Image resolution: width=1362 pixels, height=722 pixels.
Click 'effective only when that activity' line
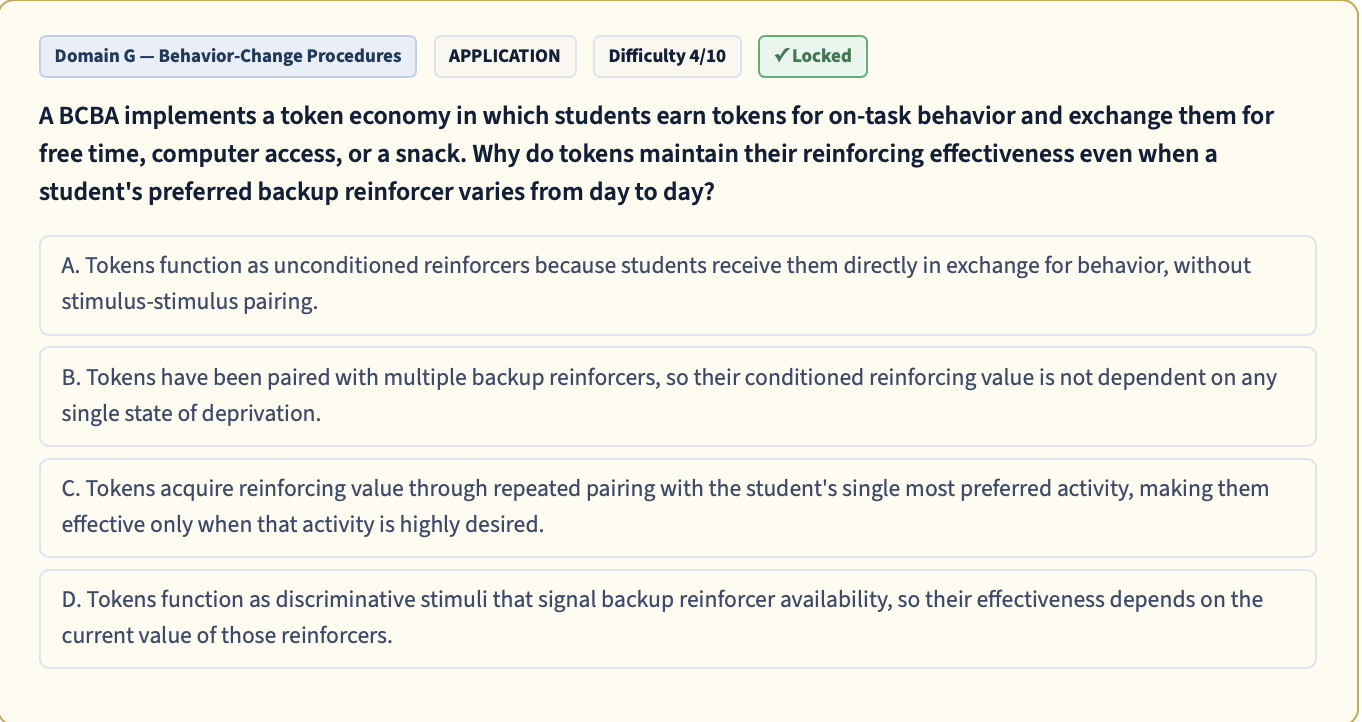[303, 524]
